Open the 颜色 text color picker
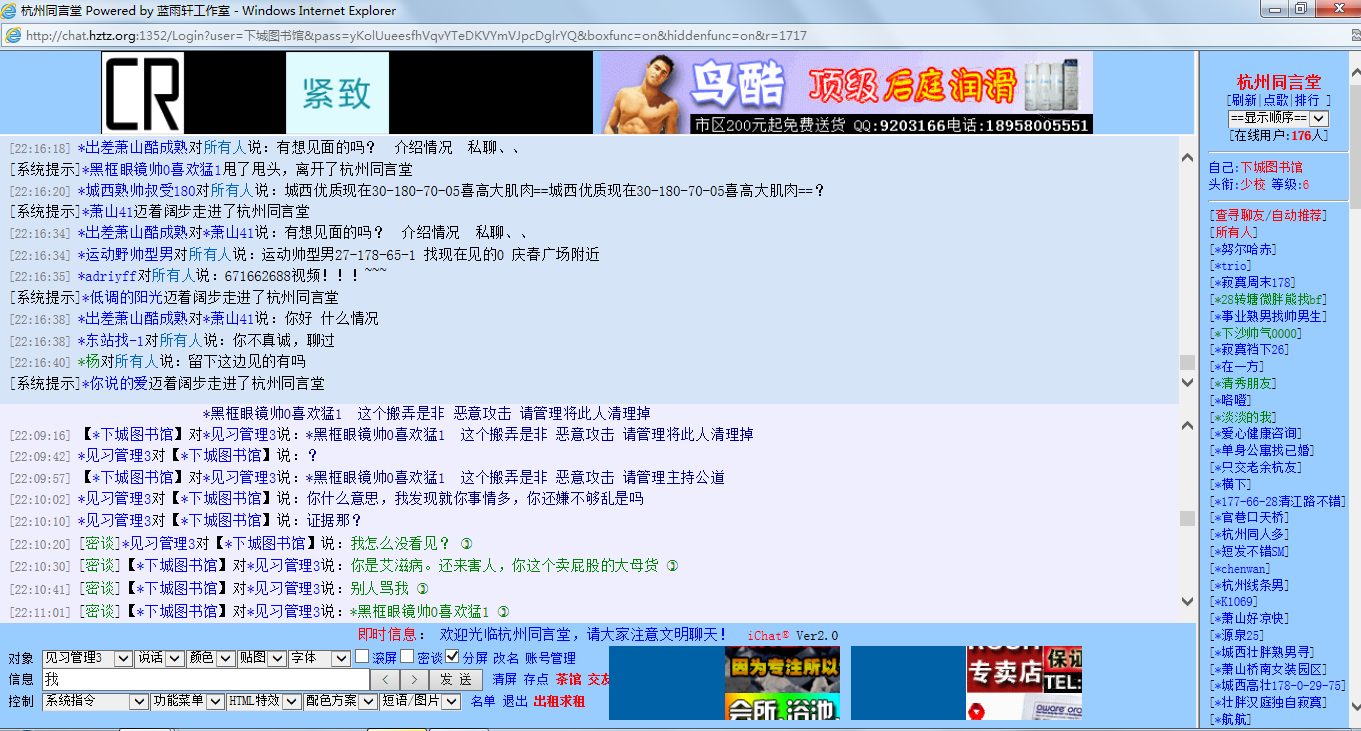 coord(211,658)
